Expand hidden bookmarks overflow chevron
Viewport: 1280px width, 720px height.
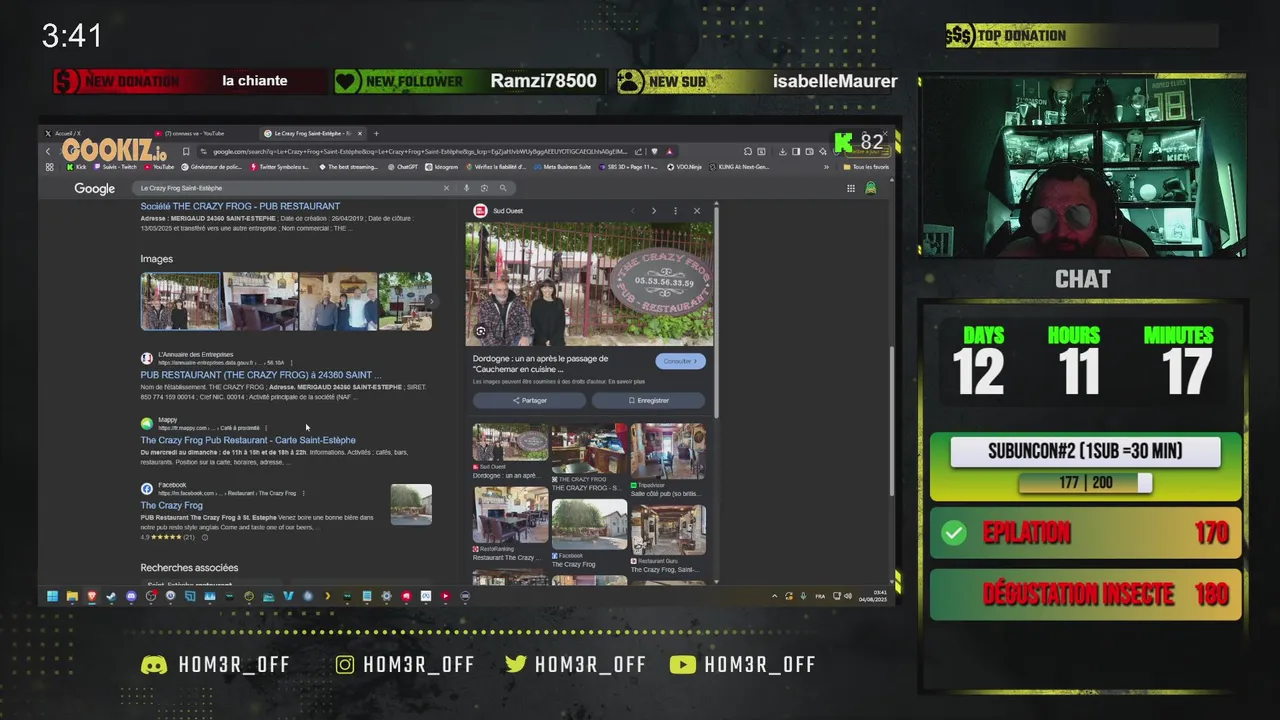pyautogui.click(x=826, y=167)
